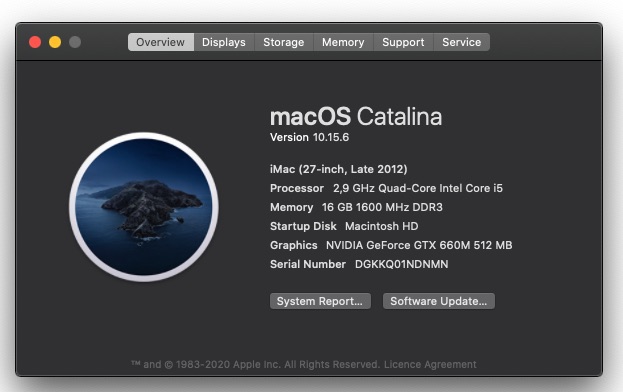Image resolution: width=623 pixels, height=392 pixels.
Task: Open the Licence Agreement link
Action: [x=430, y=364]
